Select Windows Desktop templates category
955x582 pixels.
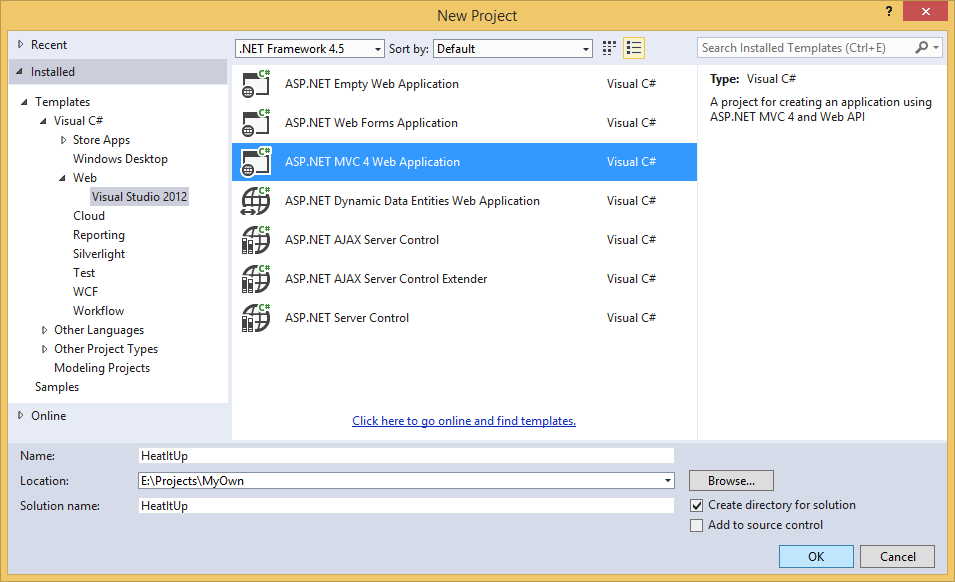(x=120, y=159)
